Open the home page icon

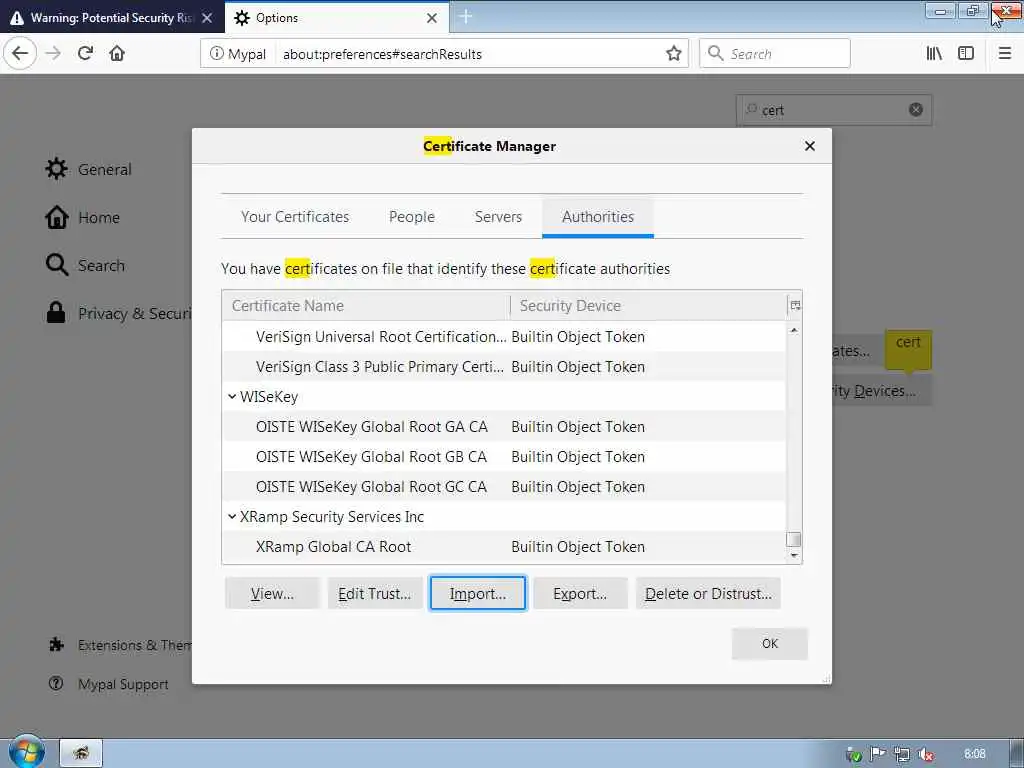tap(117, 54)
